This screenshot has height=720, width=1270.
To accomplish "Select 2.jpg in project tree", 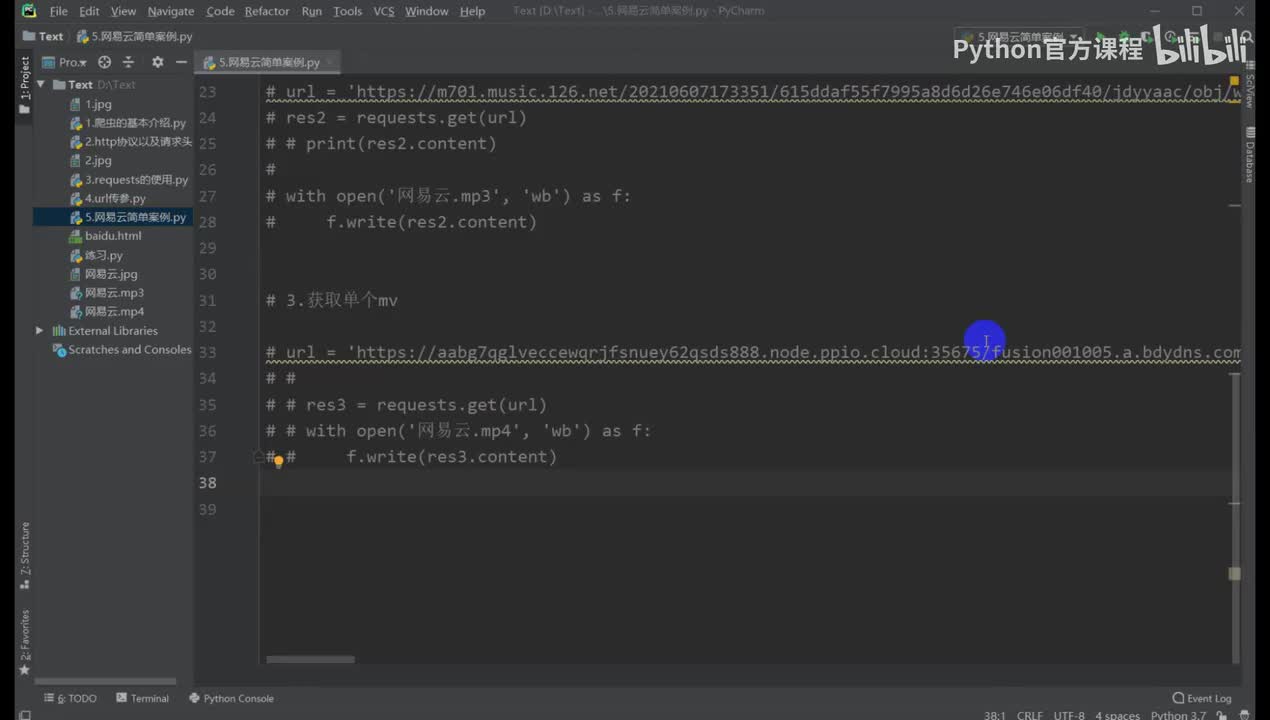I will [x=90, y=160].
